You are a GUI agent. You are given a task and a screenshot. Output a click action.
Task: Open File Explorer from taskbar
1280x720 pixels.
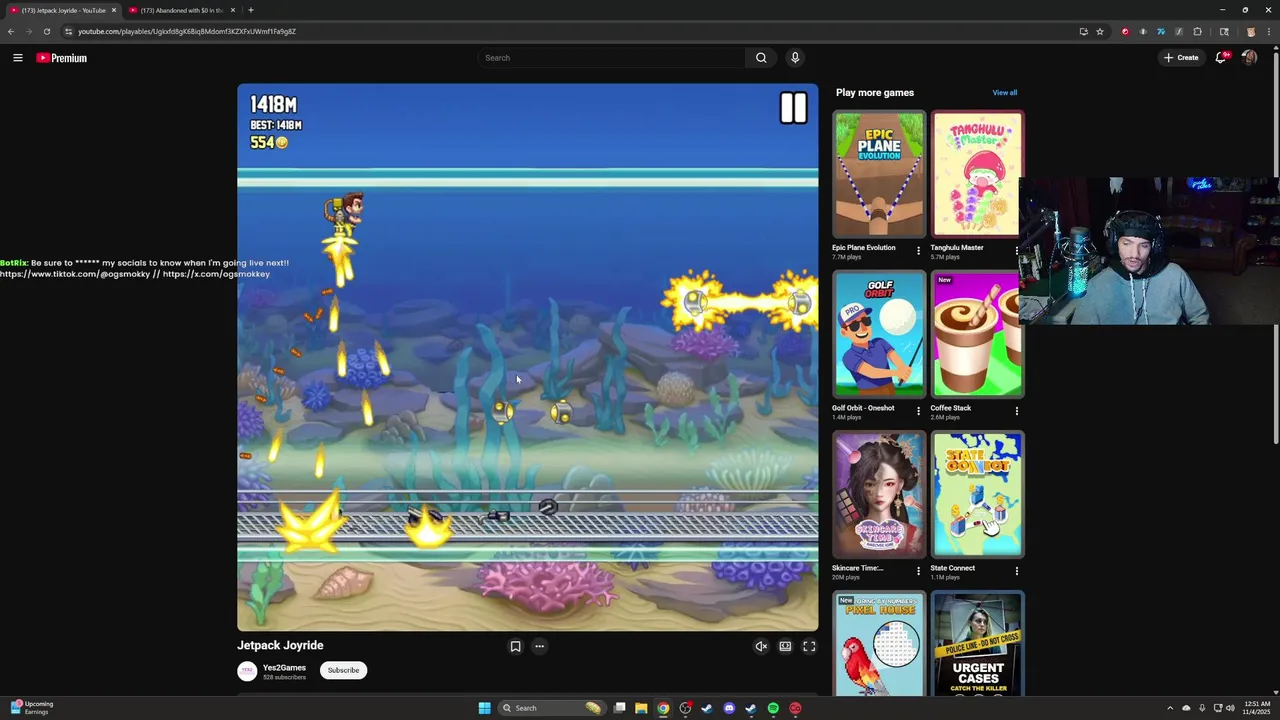(x=641, y=708)
